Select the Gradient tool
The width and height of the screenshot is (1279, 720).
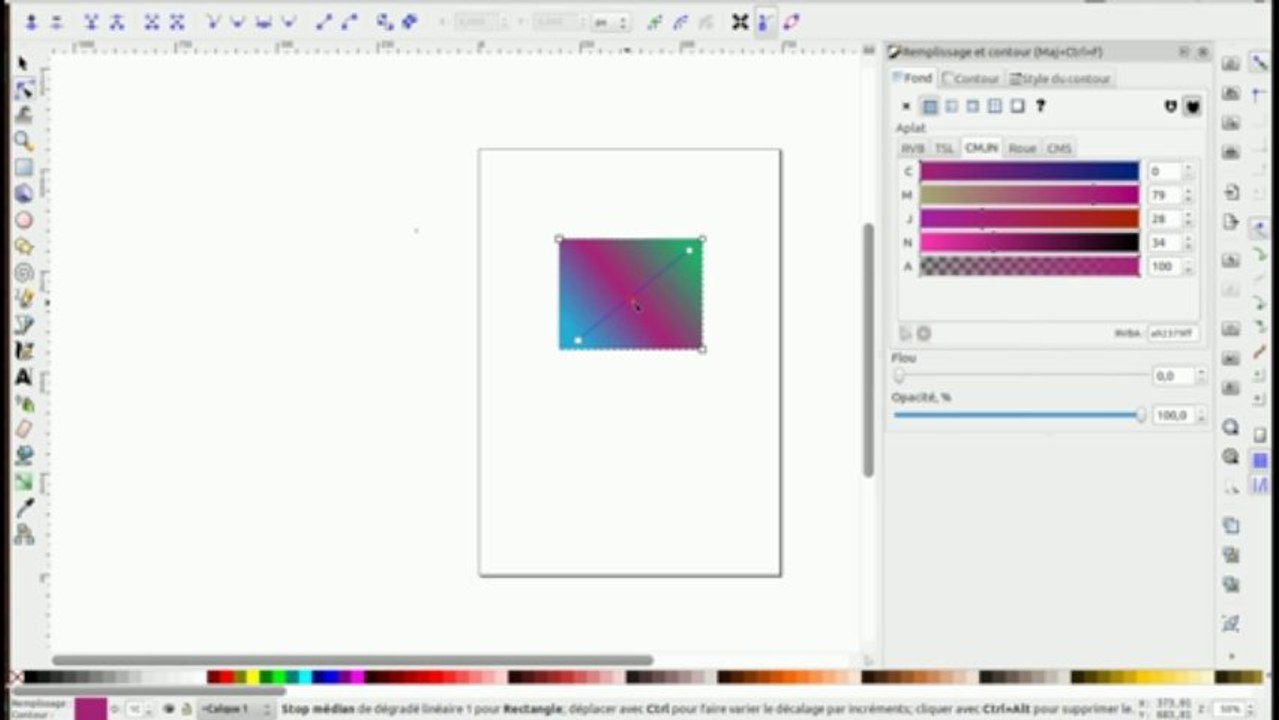(24, 481)
